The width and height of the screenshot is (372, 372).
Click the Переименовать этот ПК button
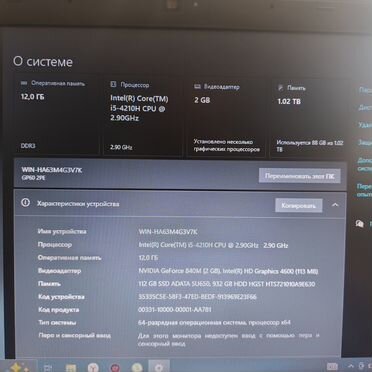tap(300, 176)
